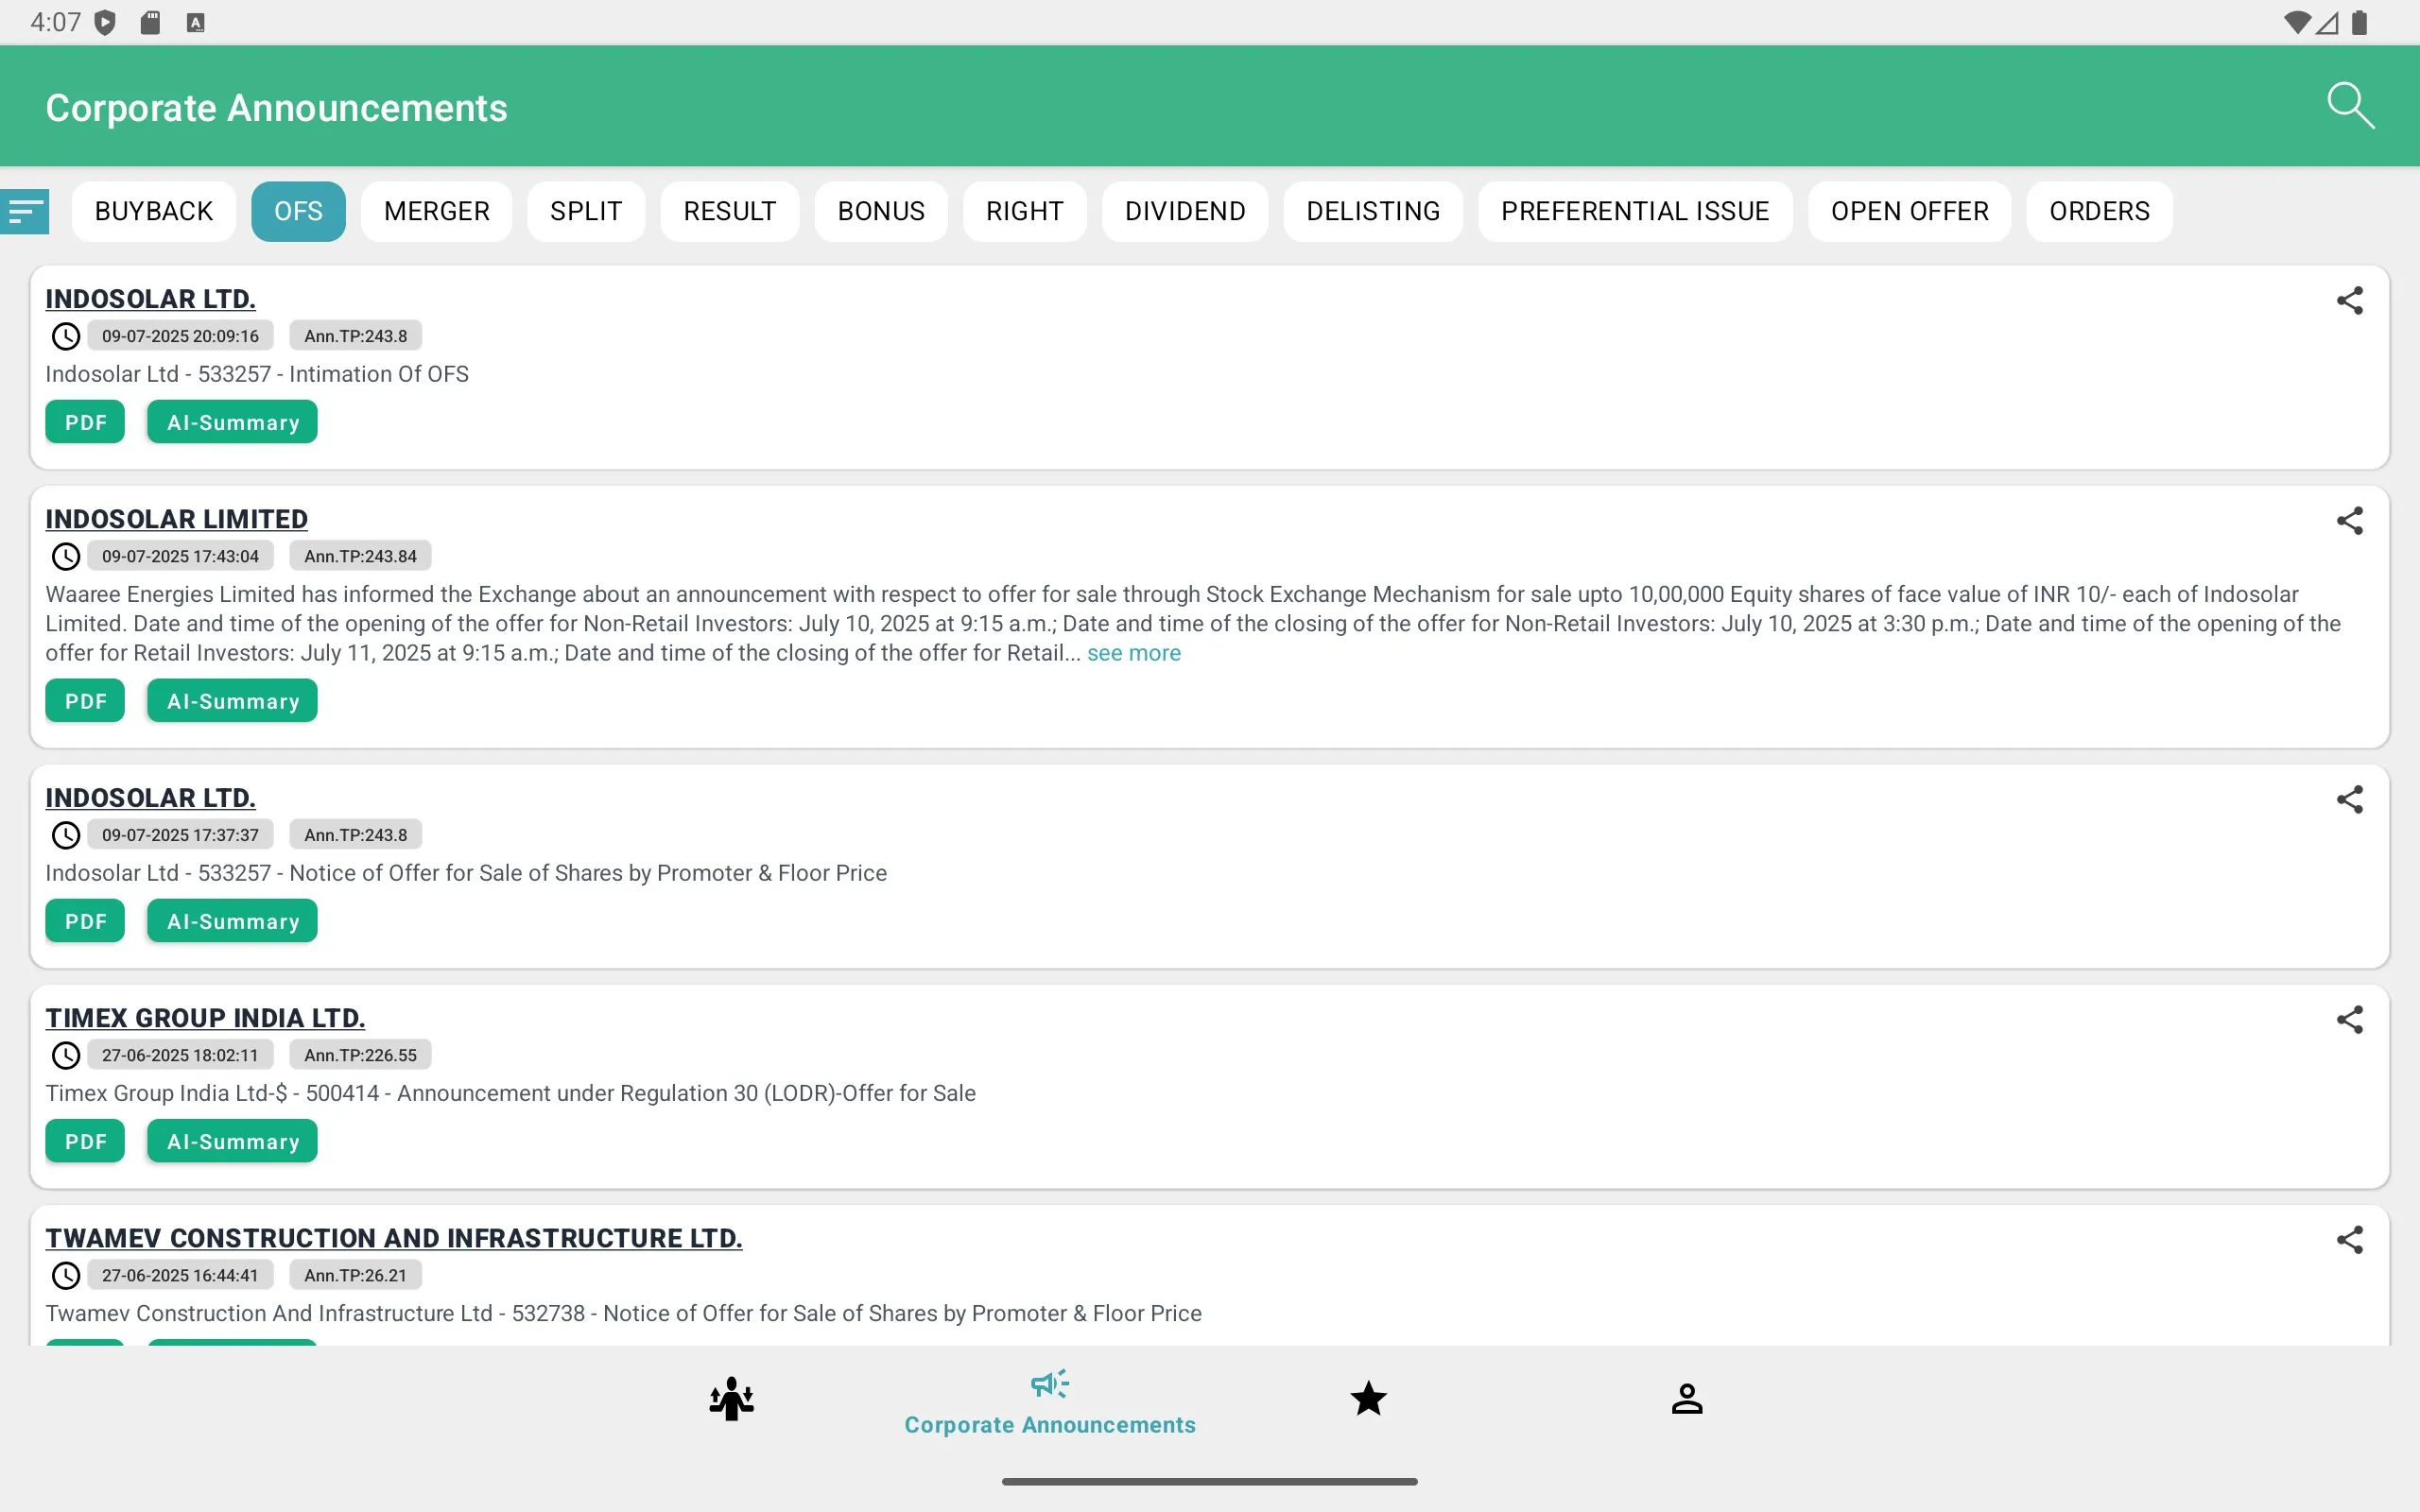
Task: Tap the Ann.TP:243.84 price tag
Action: coord(360,556)
